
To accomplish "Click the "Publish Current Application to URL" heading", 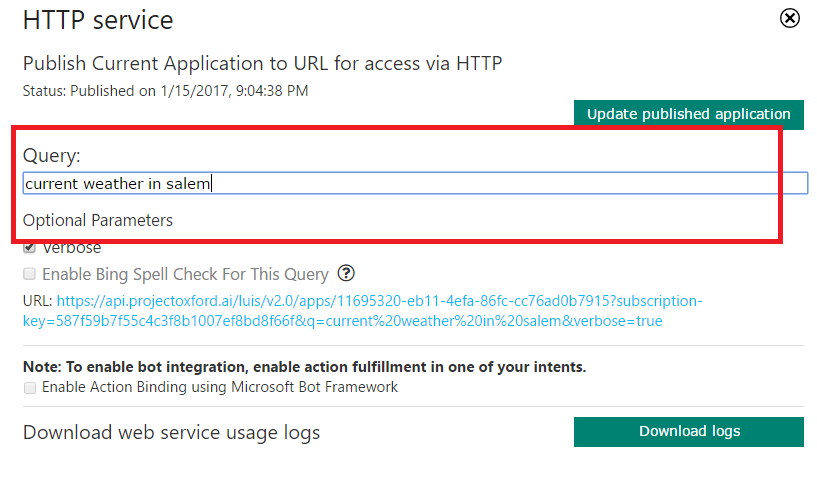I will click(x=262, y=63).
